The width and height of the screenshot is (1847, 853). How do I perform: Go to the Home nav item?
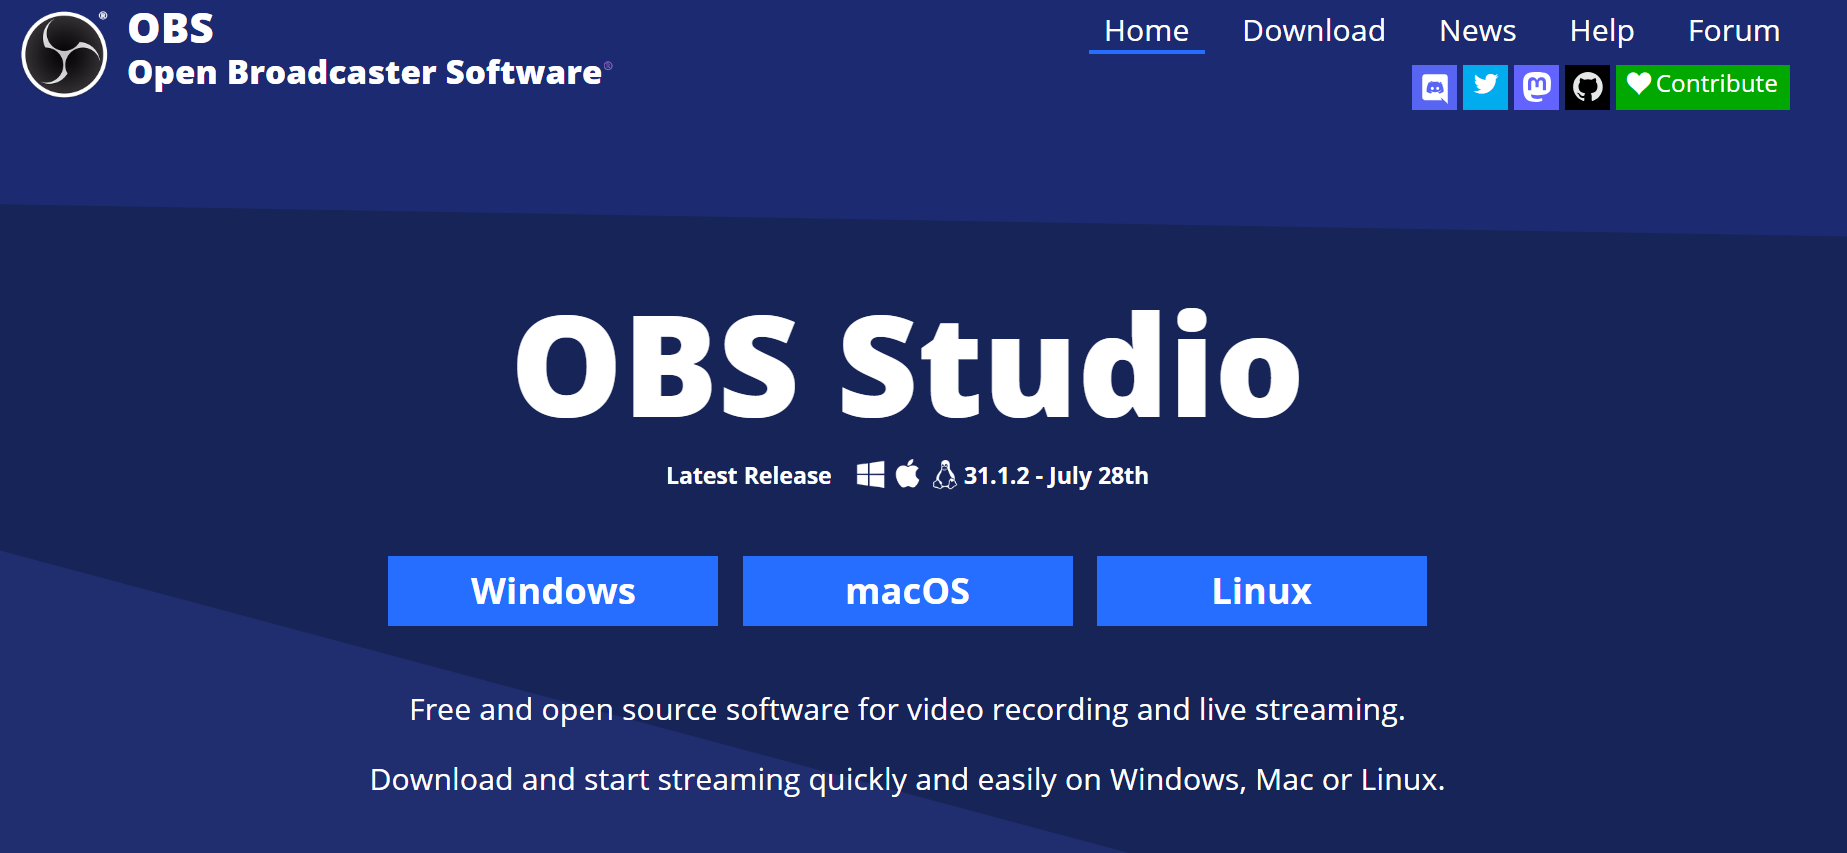(1146, 31)
